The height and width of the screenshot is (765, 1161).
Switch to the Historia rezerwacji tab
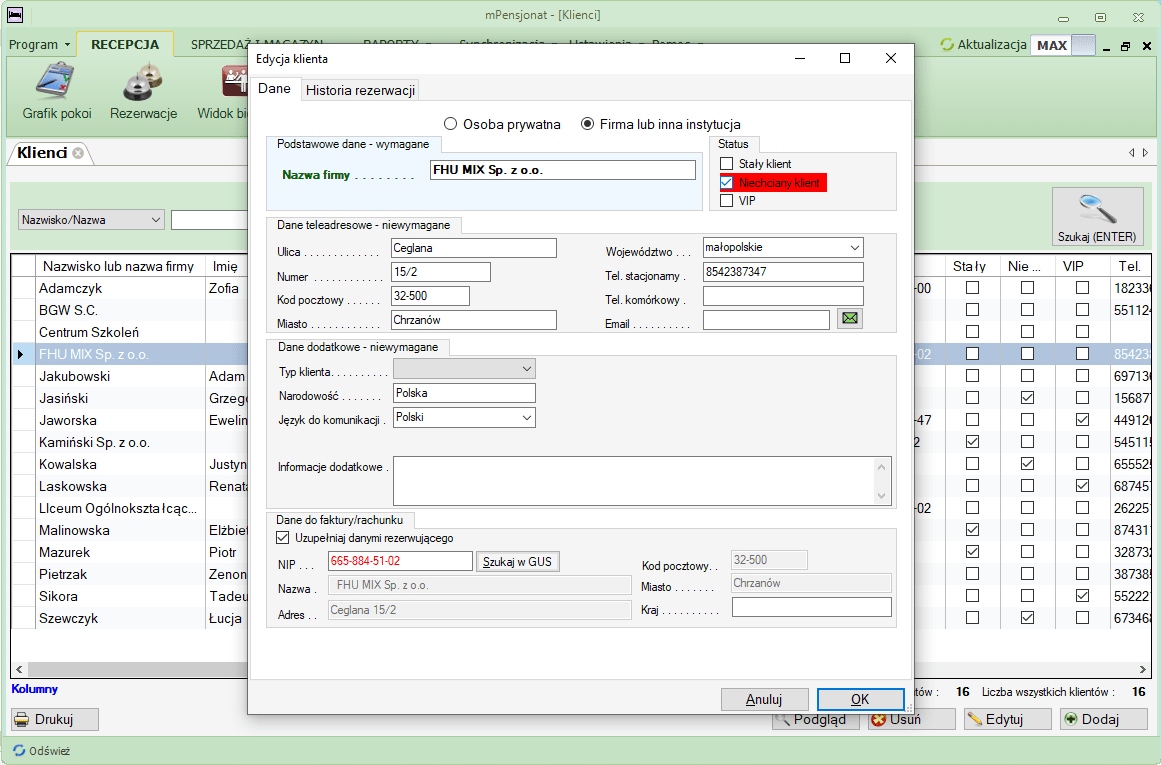[360, 90]
